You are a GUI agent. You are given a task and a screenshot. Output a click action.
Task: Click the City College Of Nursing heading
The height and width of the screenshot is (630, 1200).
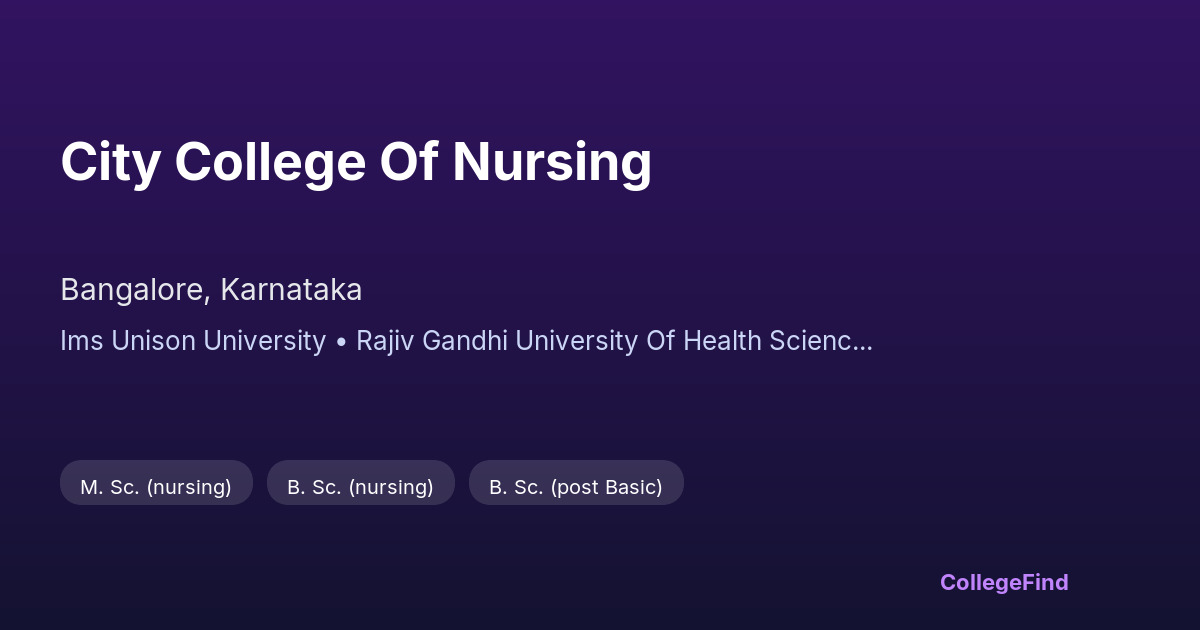point(356,162)
